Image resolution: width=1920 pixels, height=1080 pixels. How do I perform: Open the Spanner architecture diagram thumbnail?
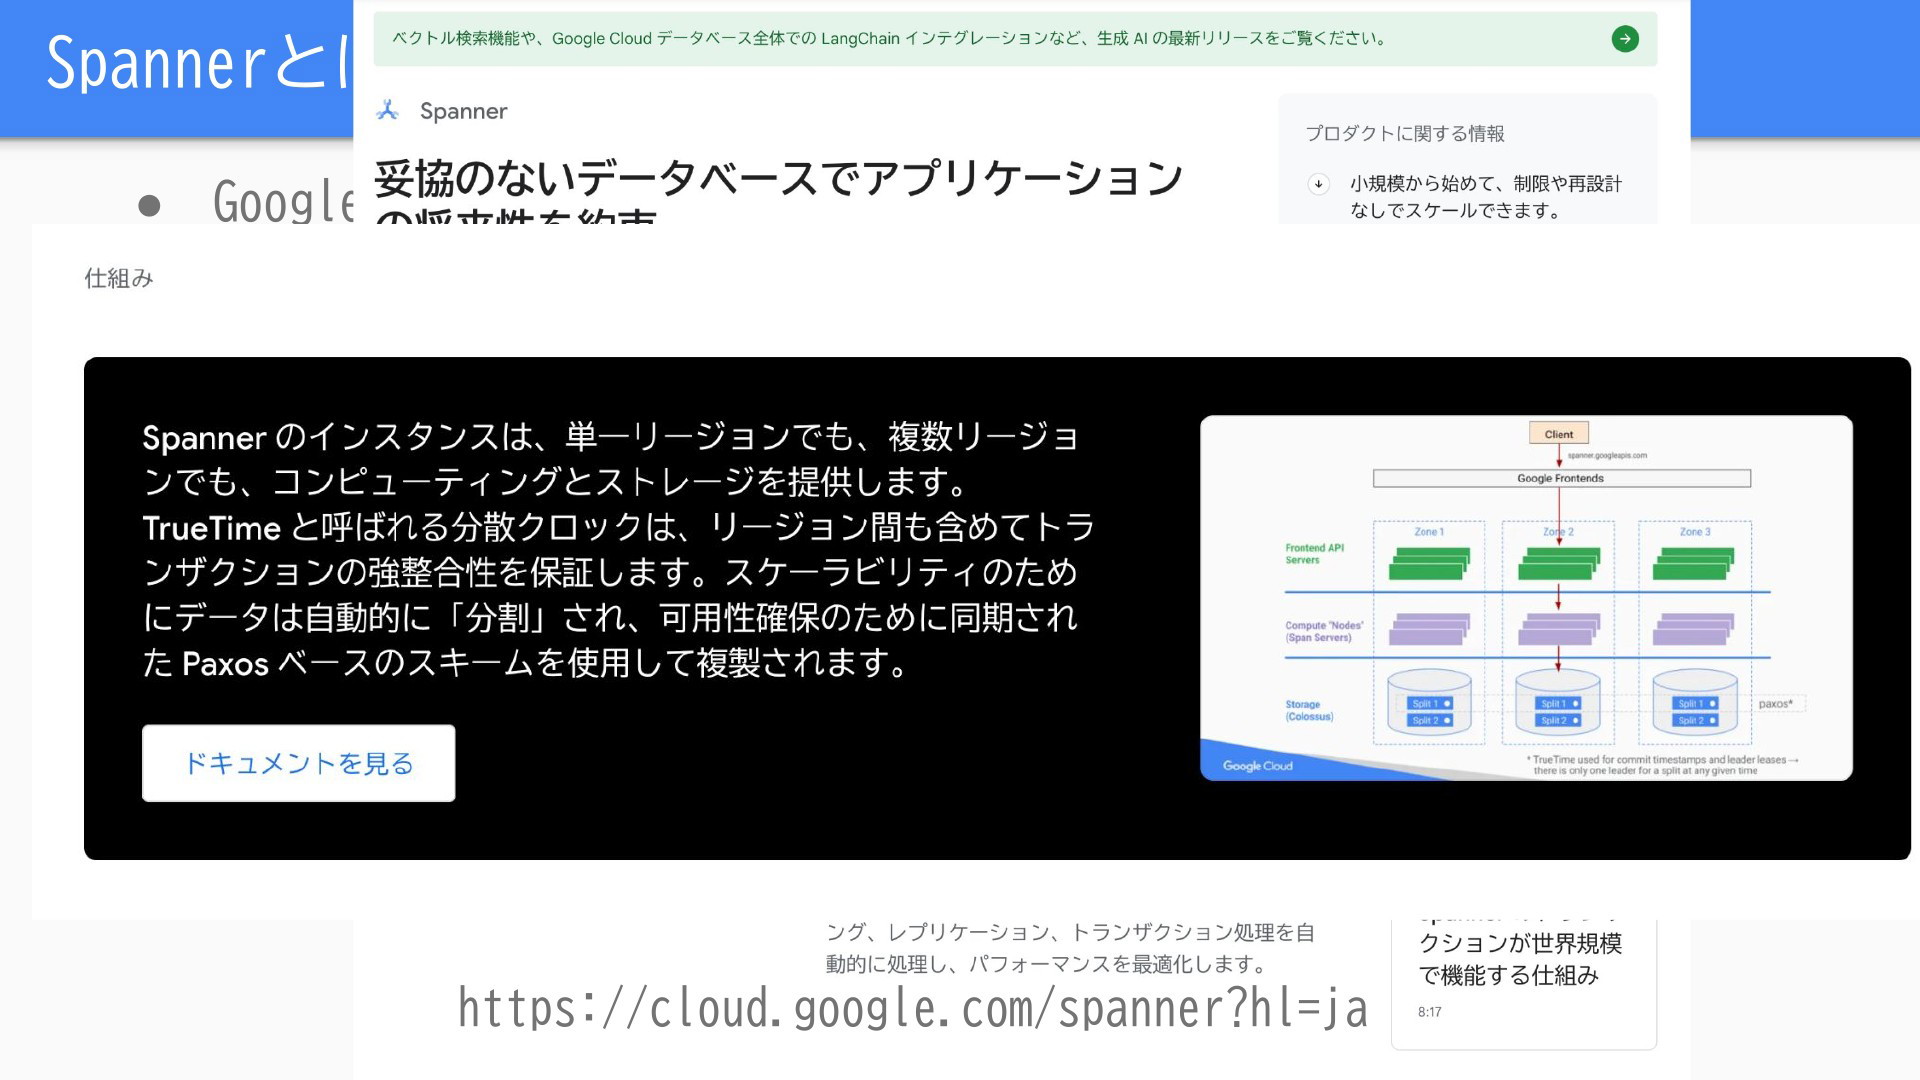point(1526,598)
